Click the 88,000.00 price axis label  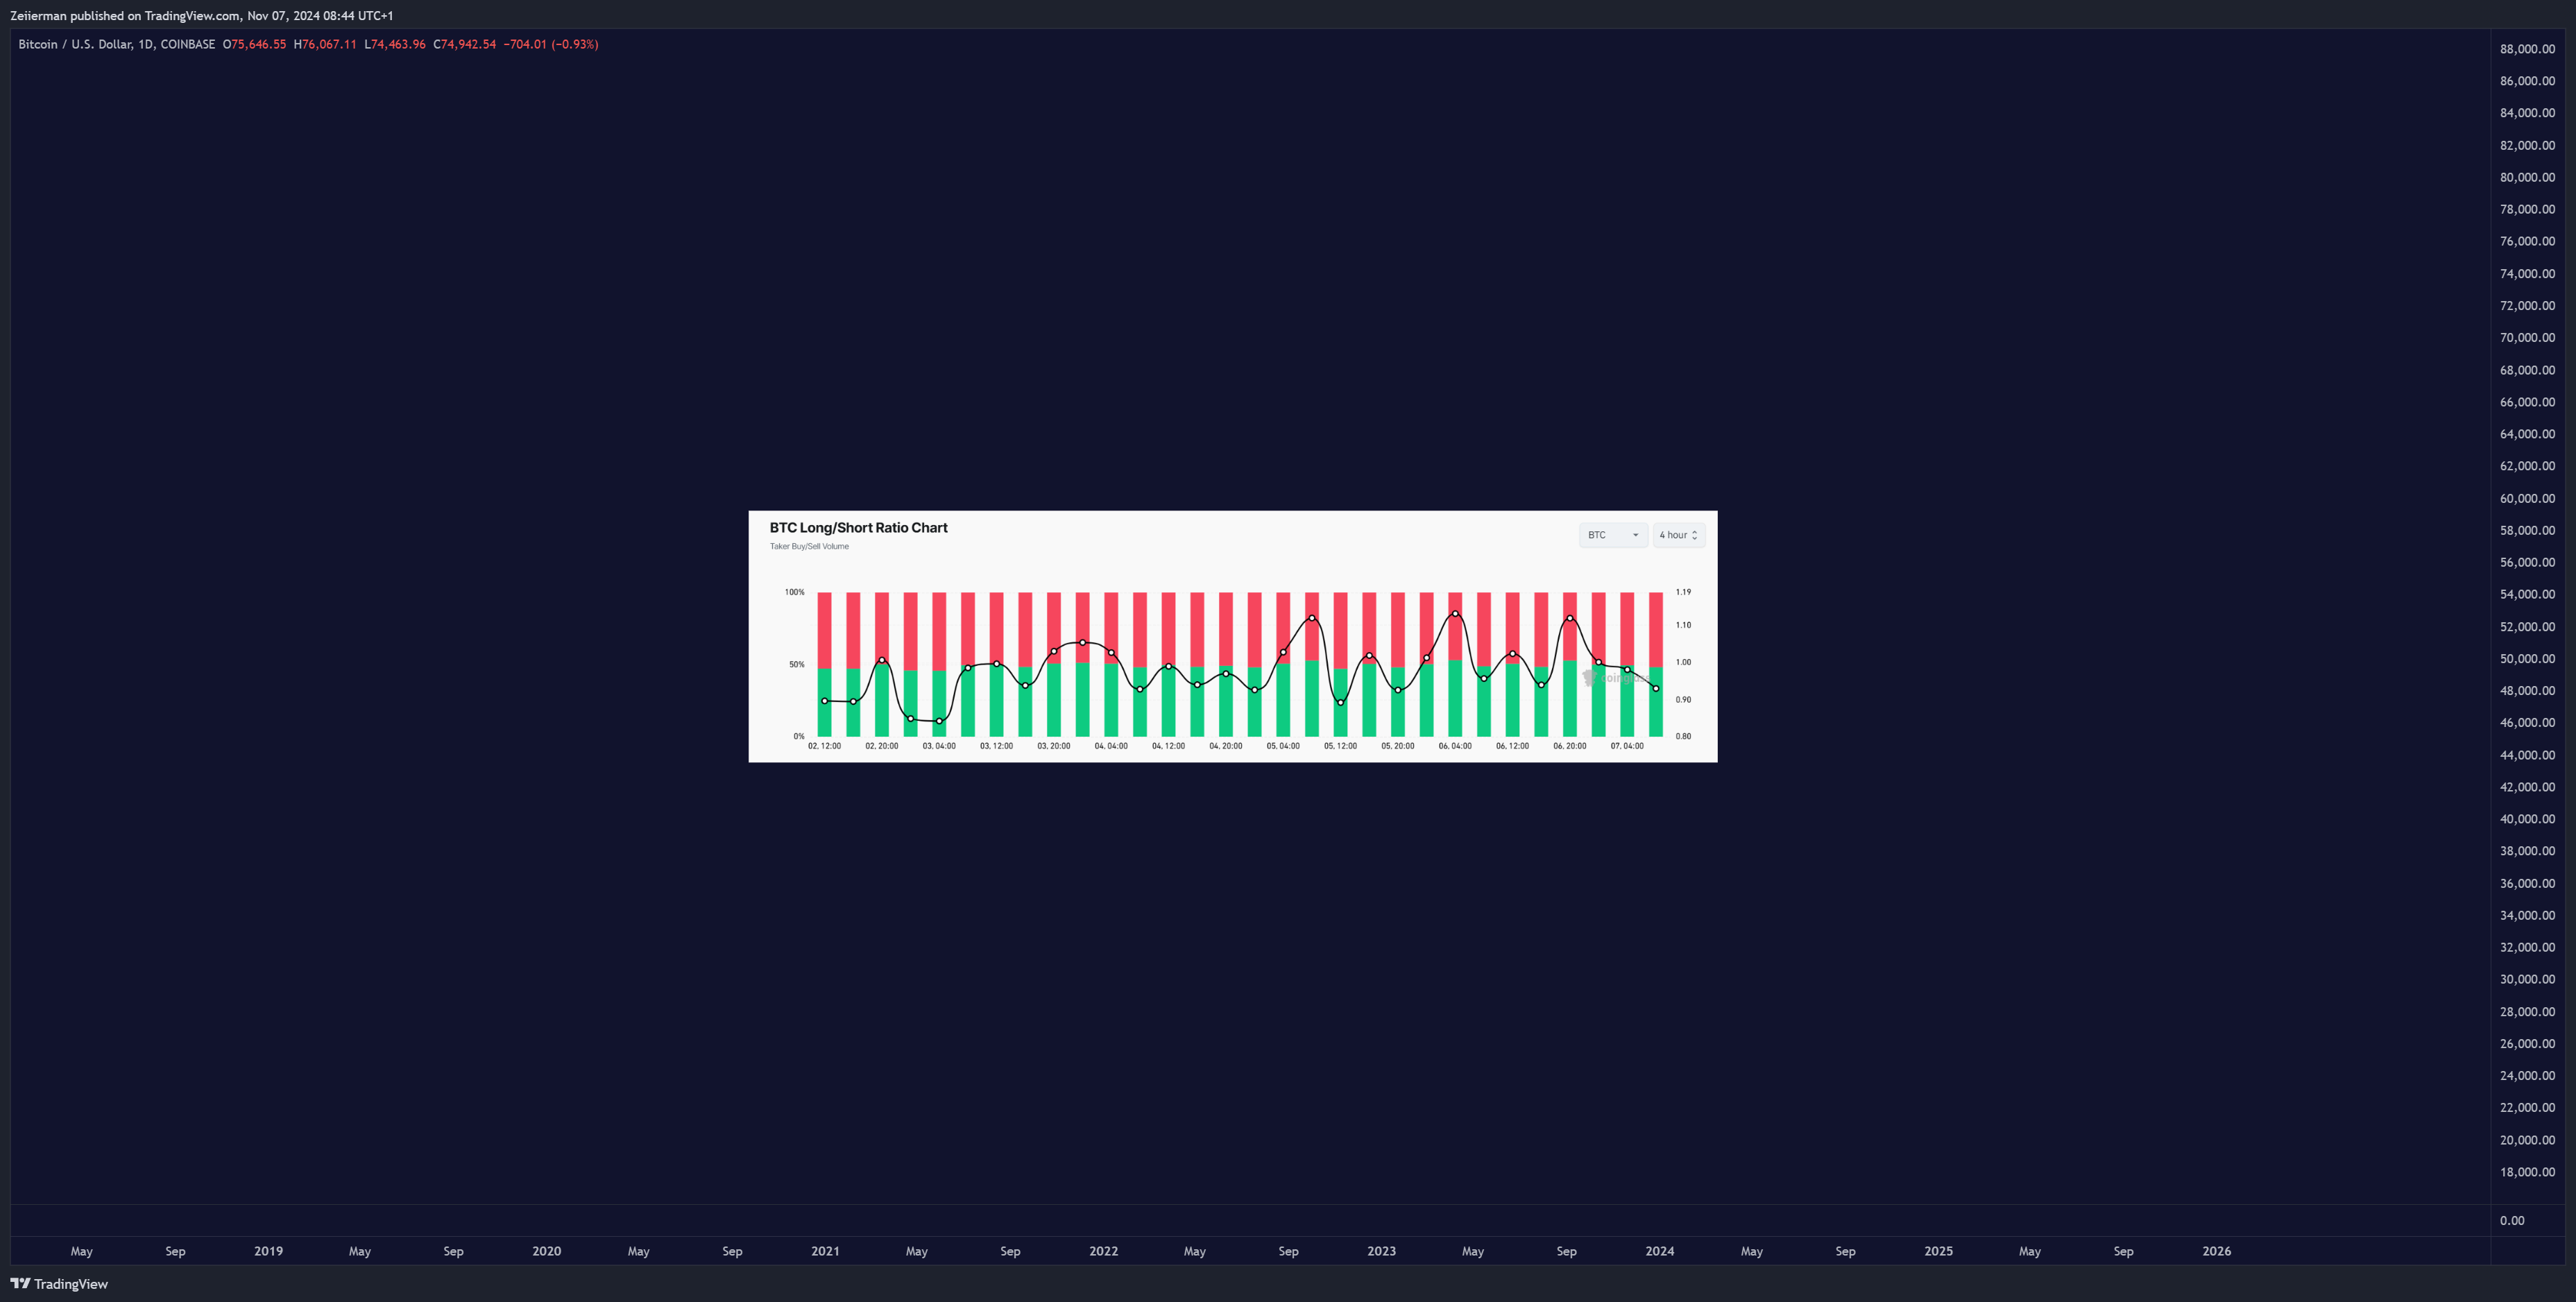(2527, 49)
